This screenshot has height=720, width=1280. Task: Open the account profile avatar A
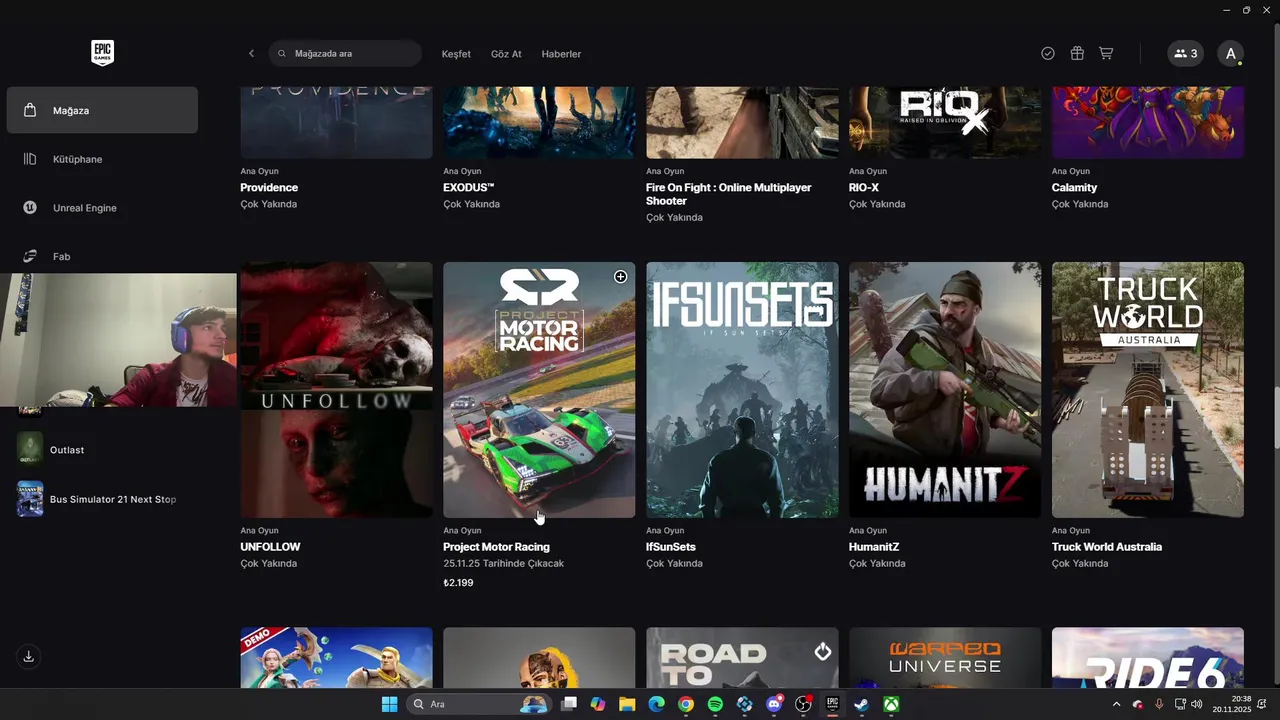pyautogui.click(x=1231, y=54)
